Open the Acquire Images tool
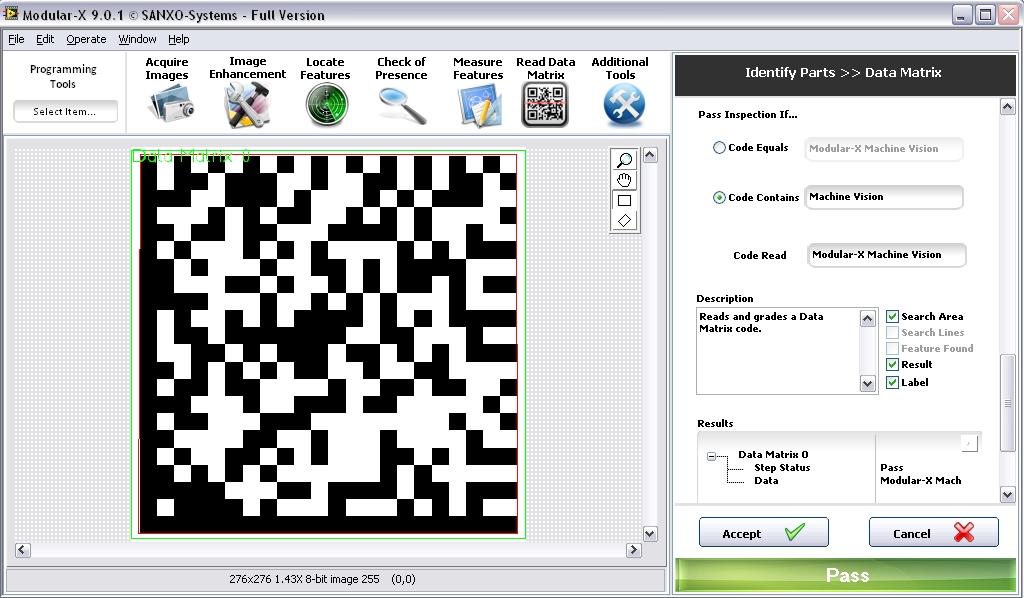The image size is (1024, 598). click(166, 103)
